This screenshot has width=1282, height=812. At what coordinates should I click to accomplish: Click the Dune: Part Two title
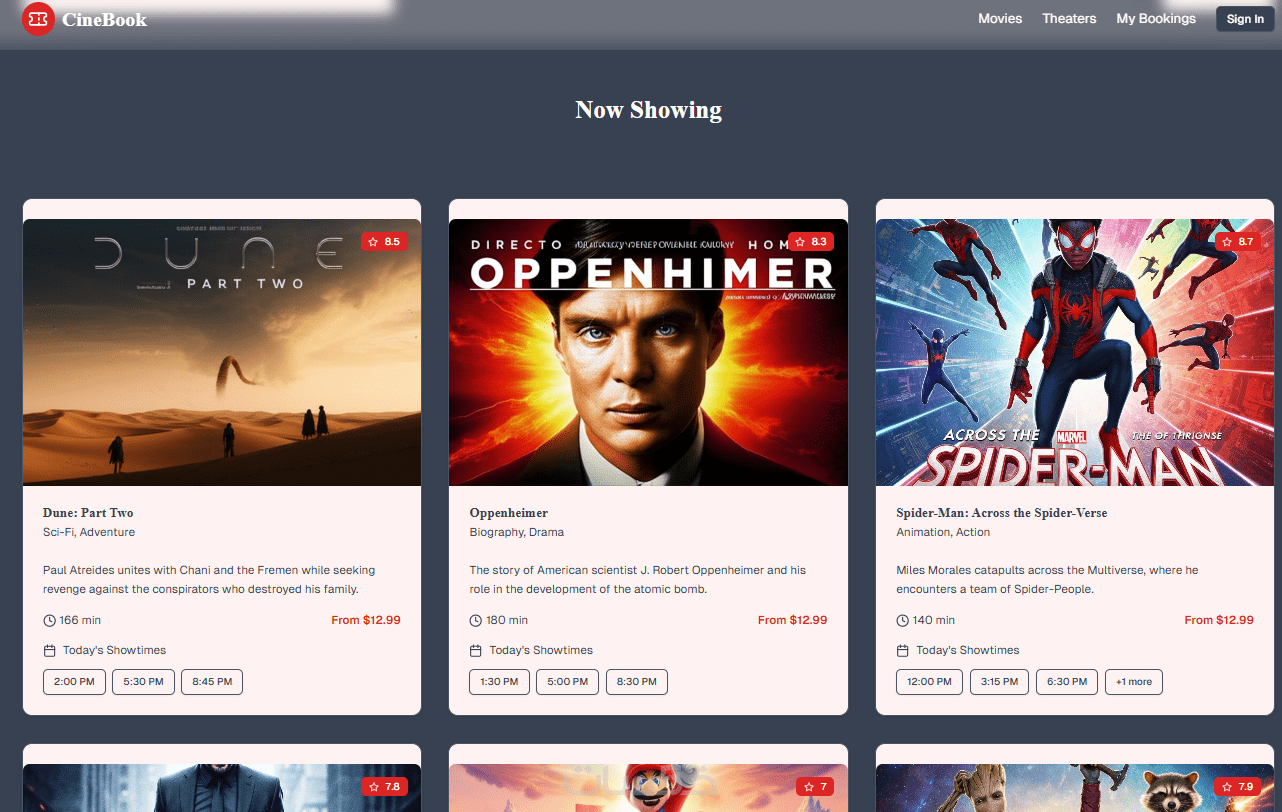pos(88,513)
